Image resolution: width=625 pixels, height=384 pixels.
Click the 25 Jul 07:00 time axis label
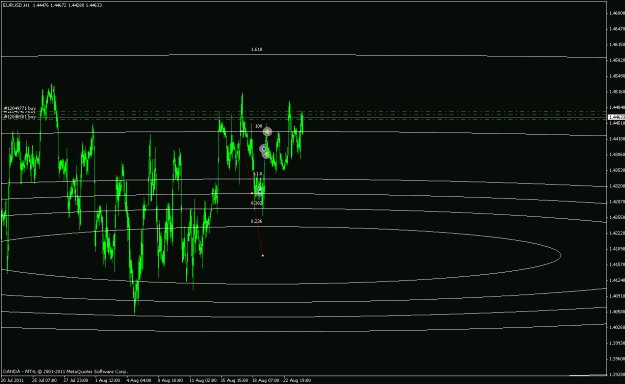click(x=45, y=380)
